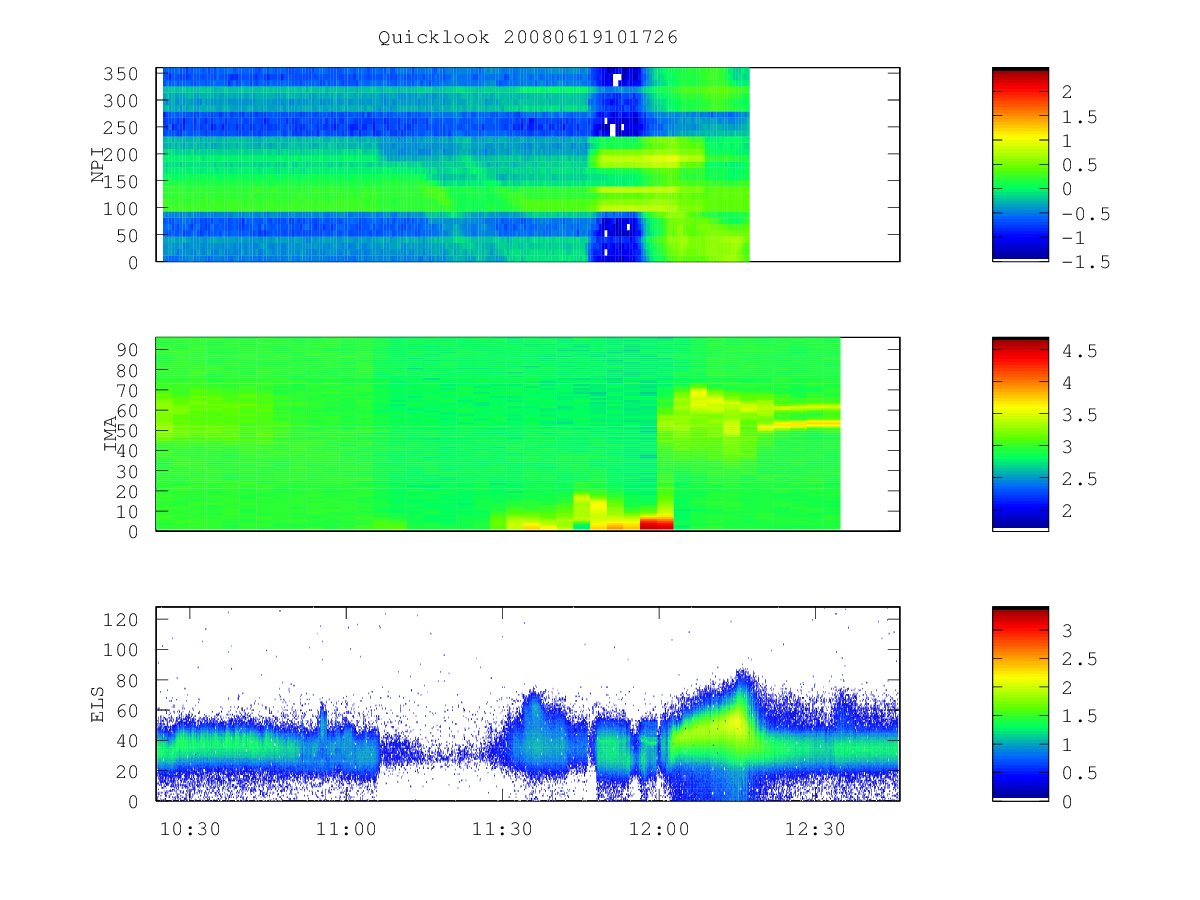
Task: Click the NPI panel color bar
Action: (x=1020, y=165)
